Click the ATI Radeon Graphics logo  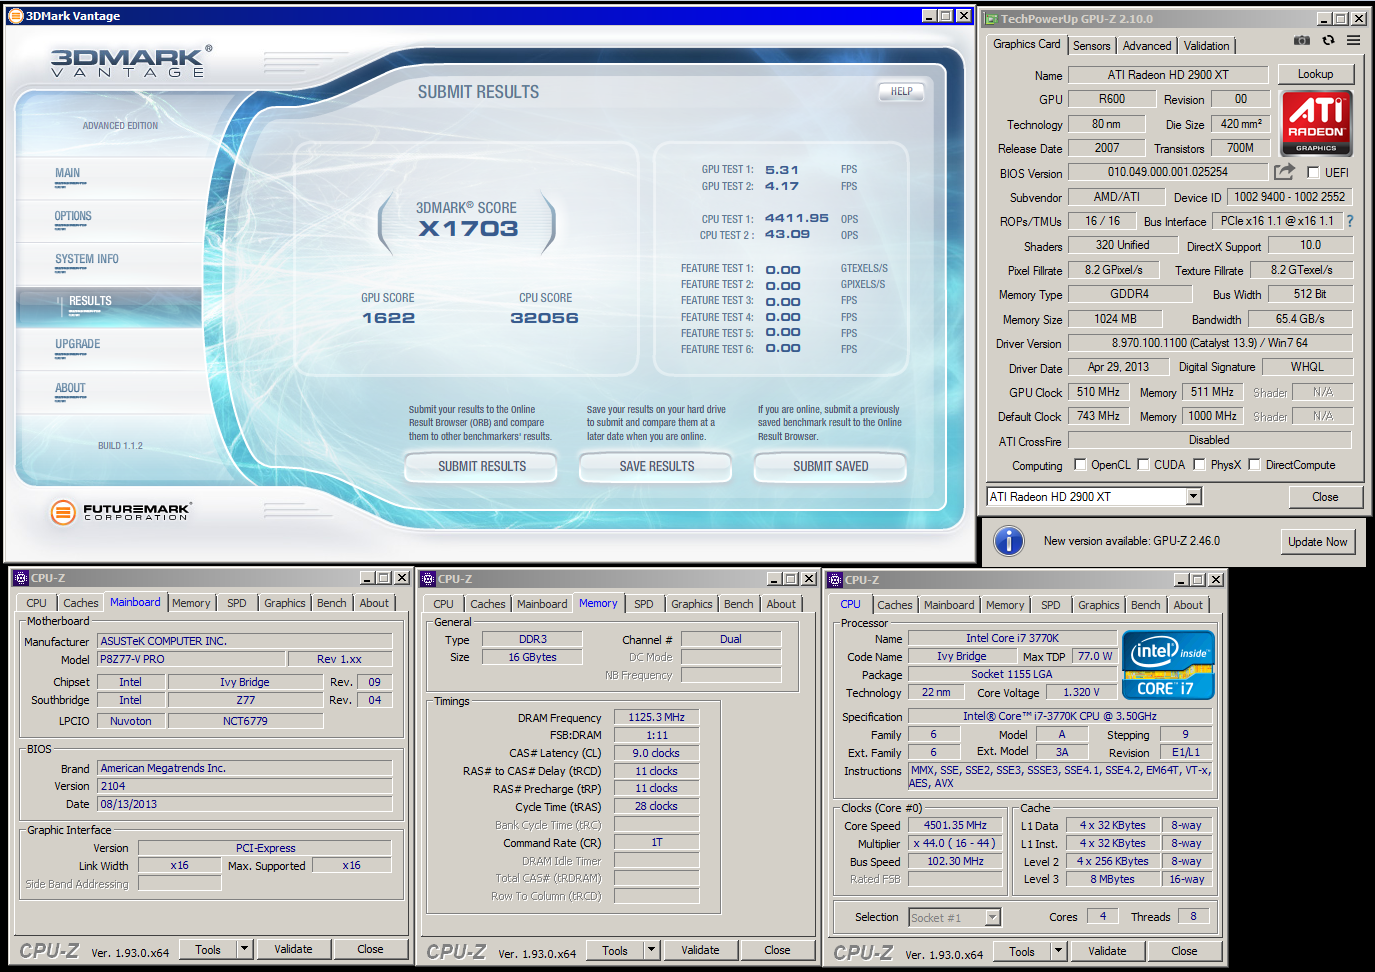1316,123
